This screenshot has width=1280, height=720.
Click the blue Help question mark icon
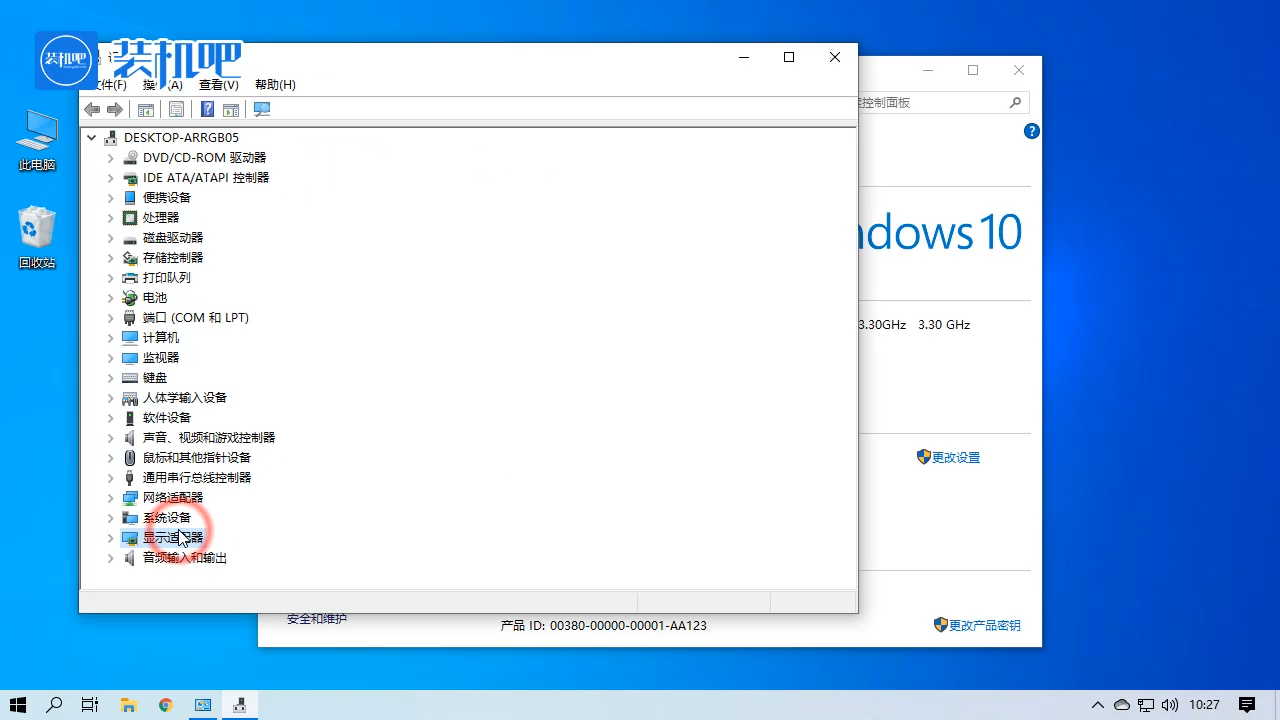coord(208,109)
